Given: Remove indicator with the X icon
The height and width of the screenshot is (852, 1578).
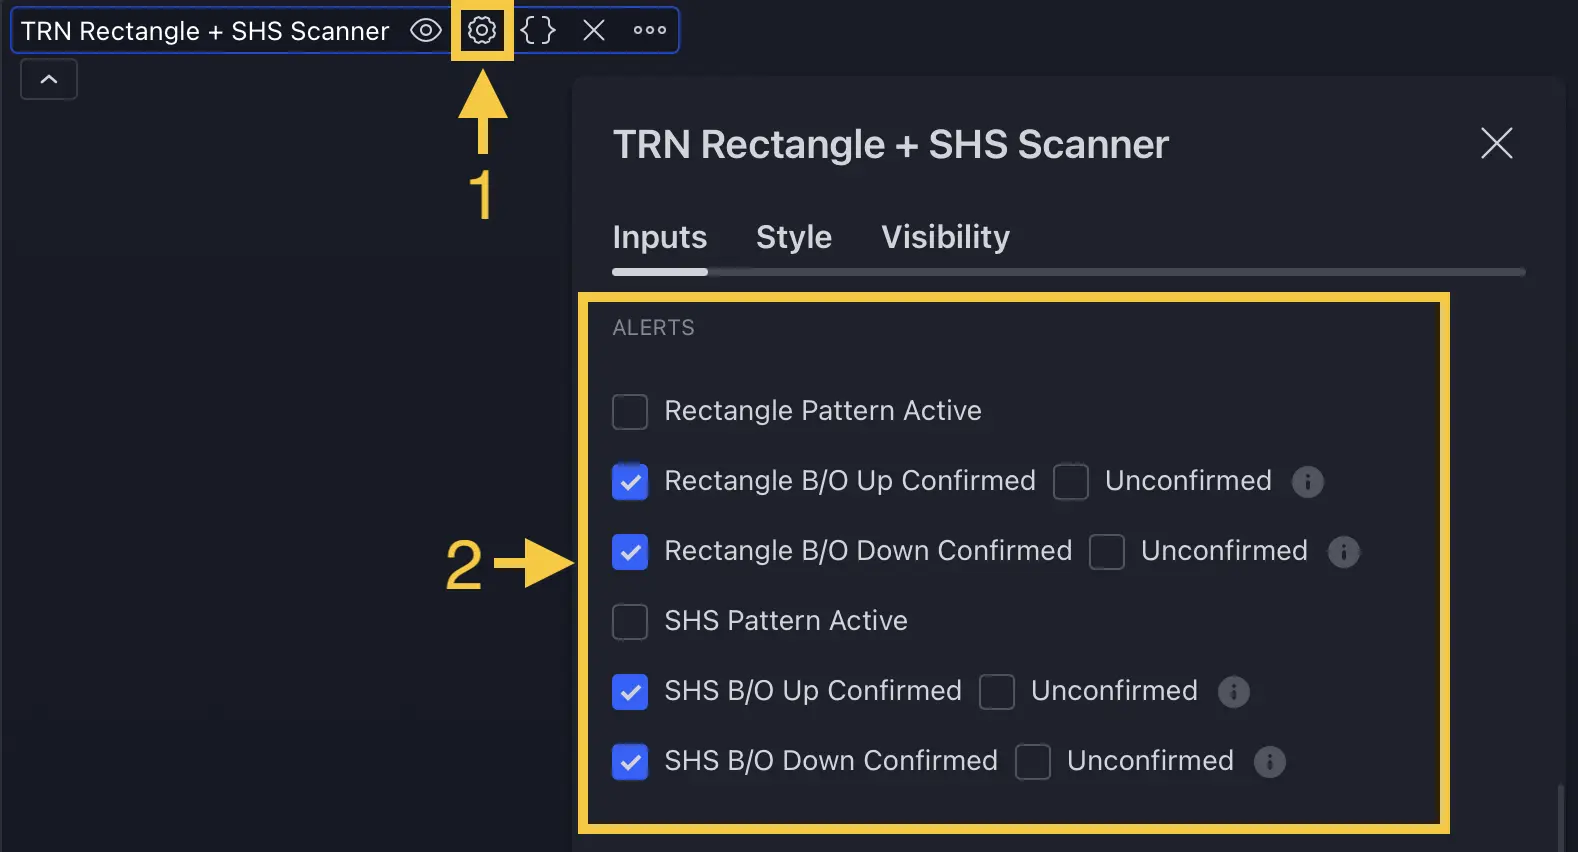Looking at the screenshot, I should (594, 30).
